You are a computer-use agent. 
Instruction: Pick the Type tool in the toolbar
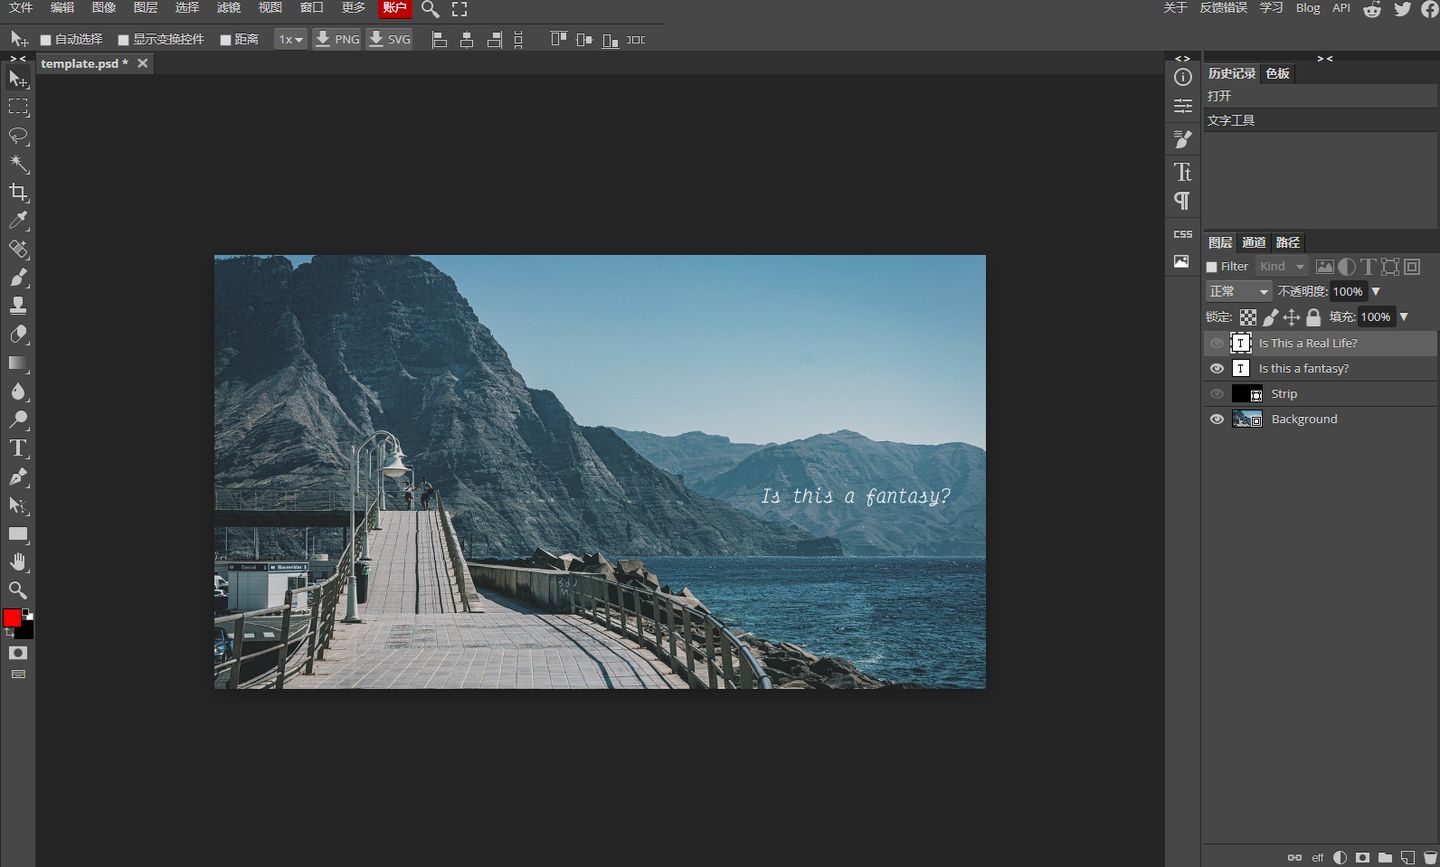[x=18, y=448]
